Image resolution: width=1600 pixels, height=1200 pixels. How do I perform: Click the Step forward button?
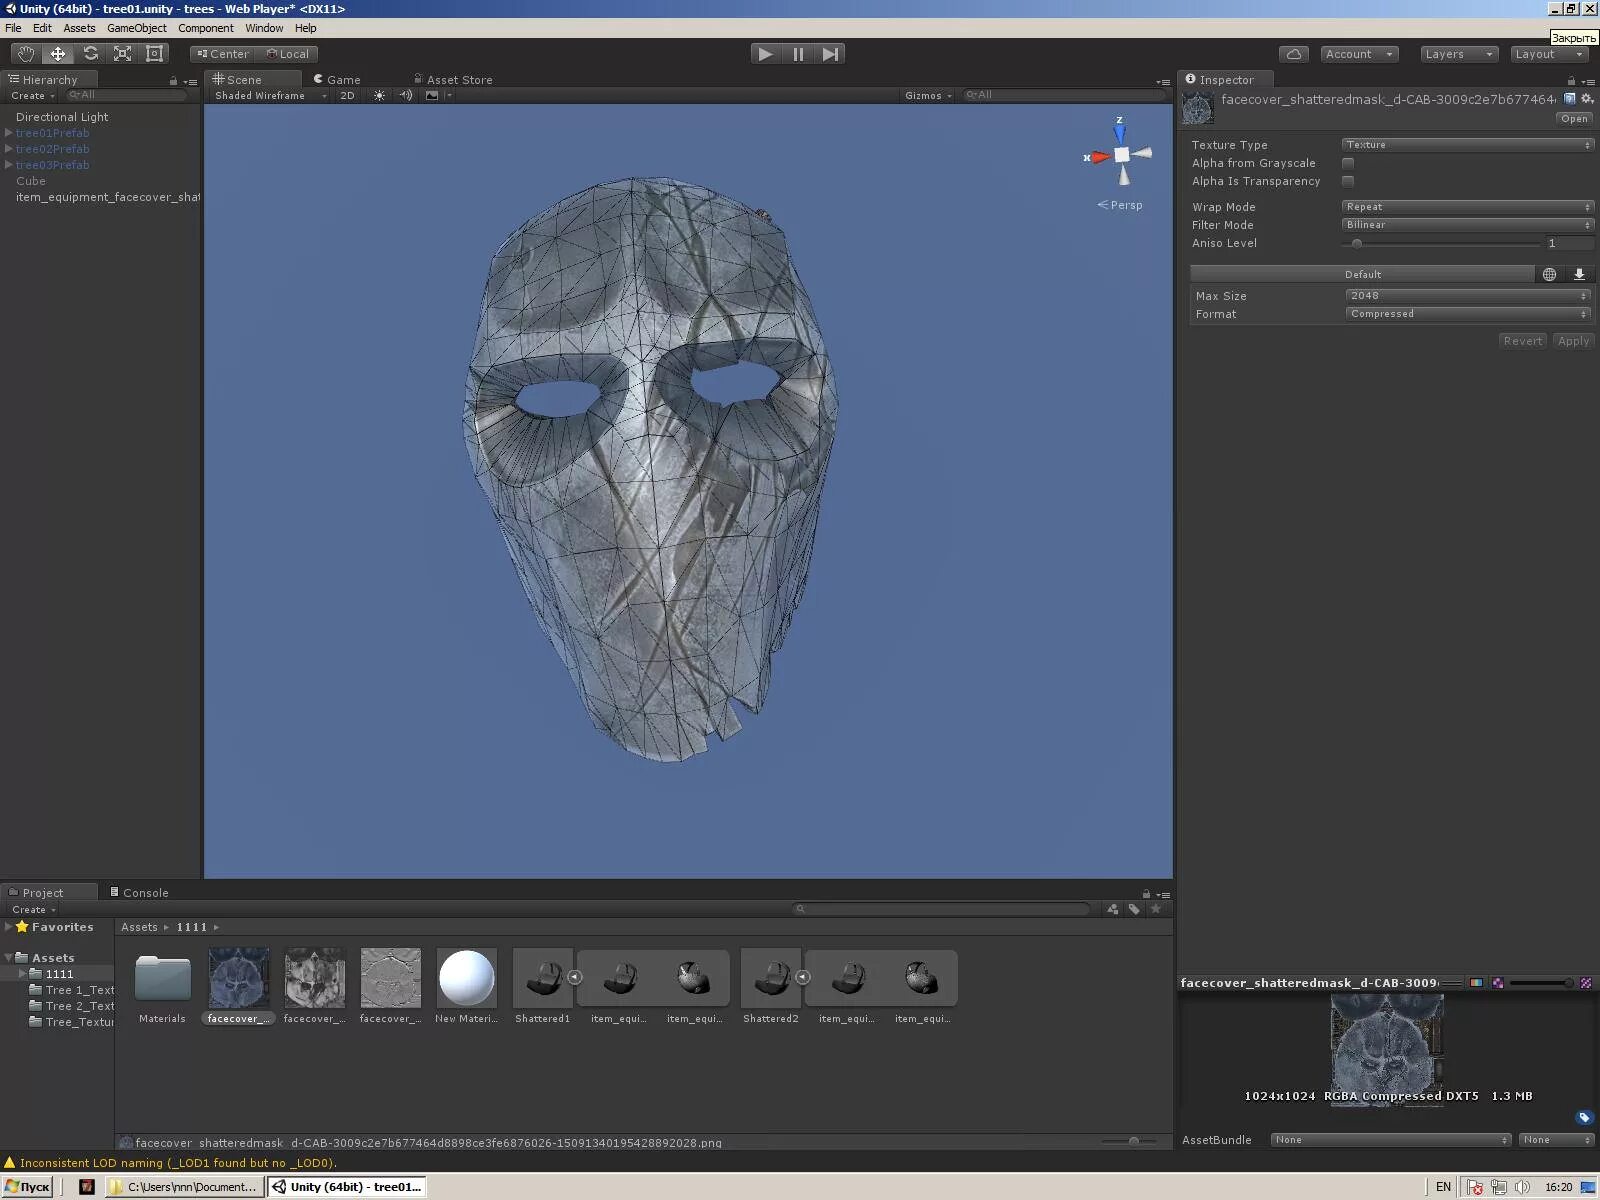click(830, 54)
